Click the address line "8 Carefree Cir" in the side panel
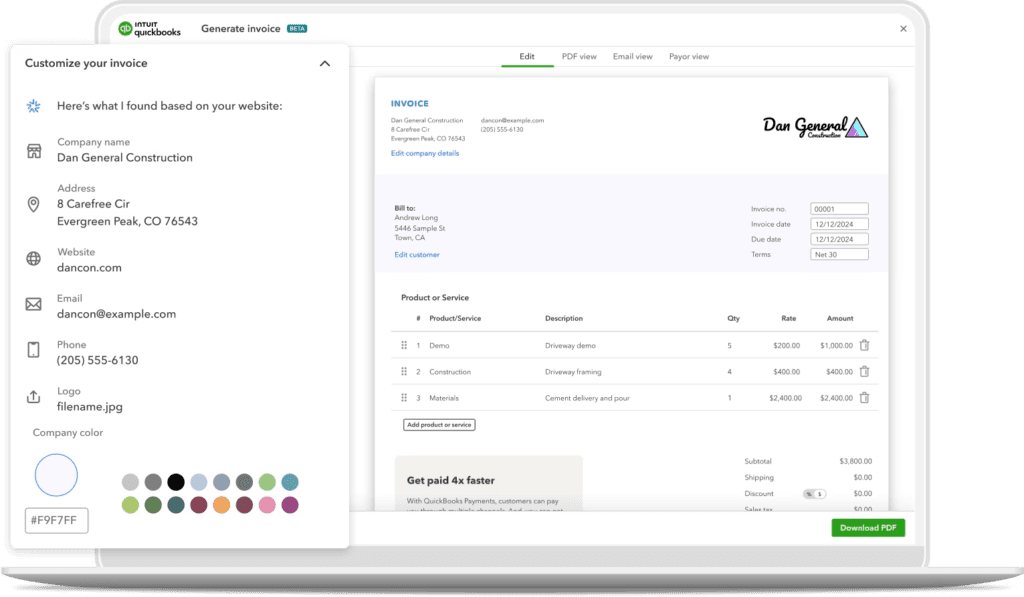This screenshot has height=597, width=1024. pos(93,204)
